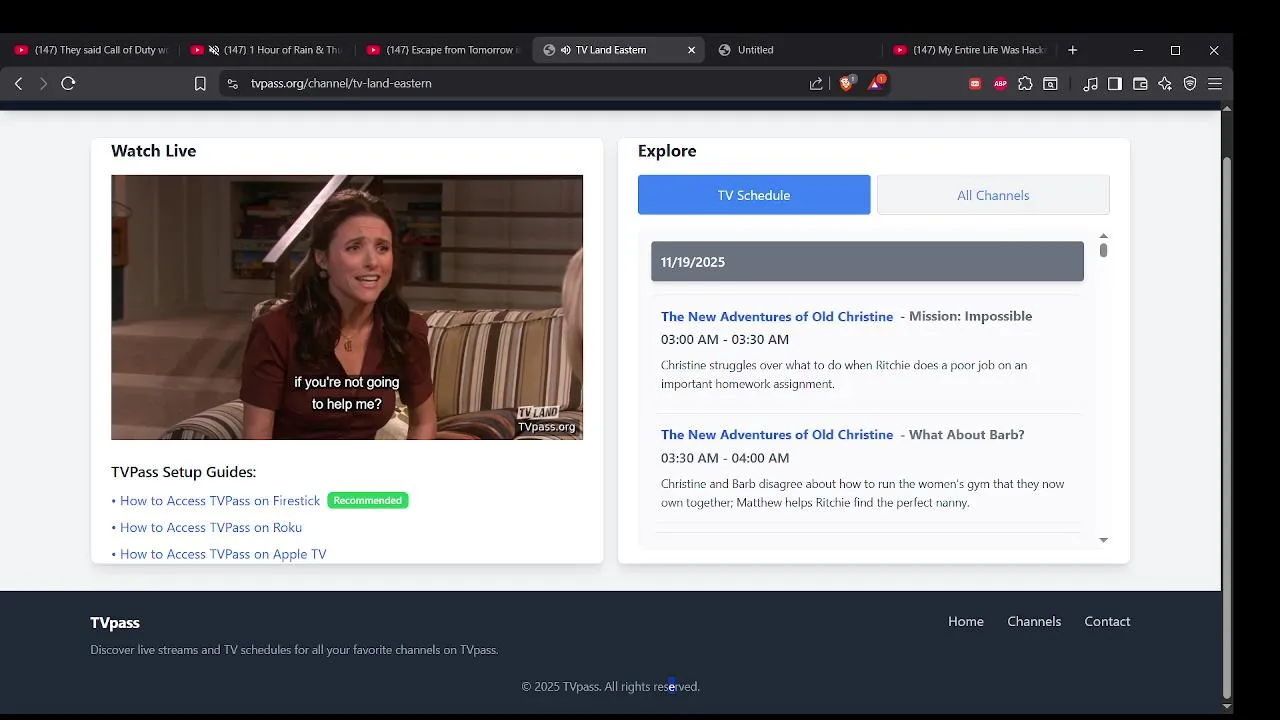Switch to My Entire Life Was Hacked tab
The image size is (1280, 720).
[969, 50]
